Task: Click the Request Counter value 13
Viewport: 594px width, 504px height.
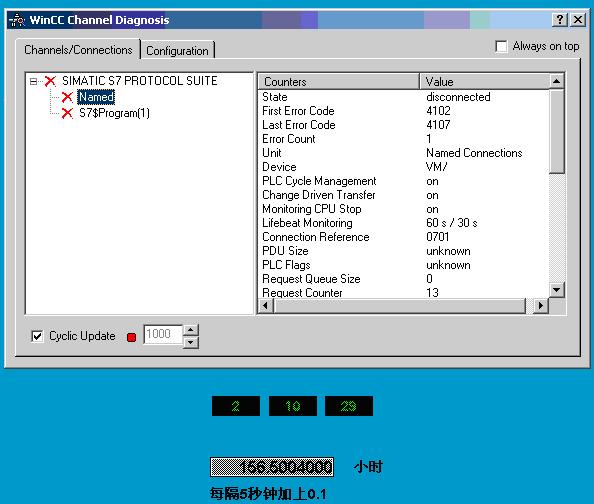Action: [432, 293]
